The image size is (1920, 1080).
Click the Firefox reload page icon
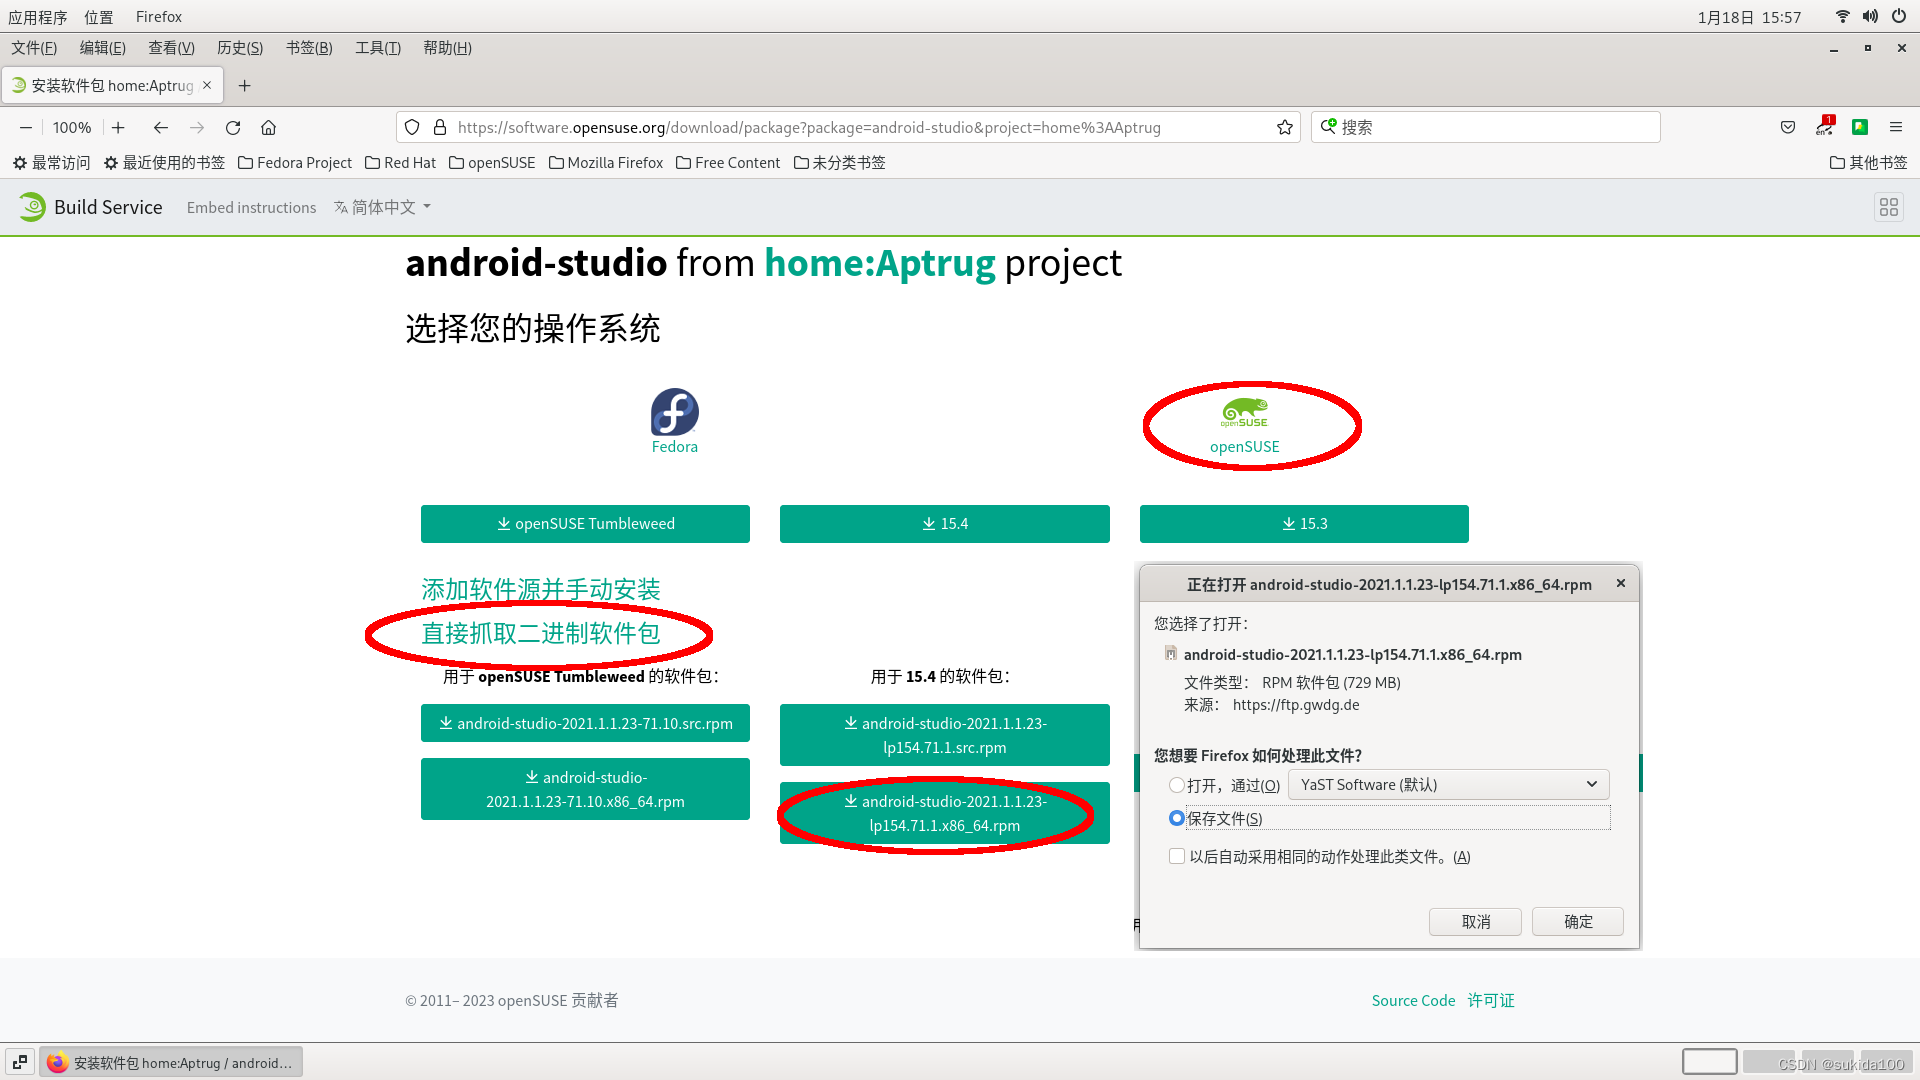pyautogui.click(x=233, y=128)
